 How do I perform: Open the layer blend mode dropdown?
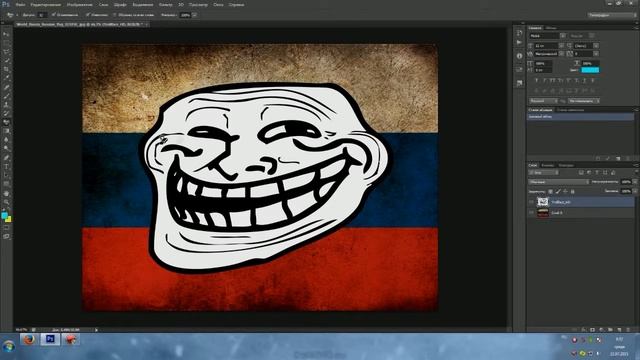pyautogui.click(x=559, y=182)
